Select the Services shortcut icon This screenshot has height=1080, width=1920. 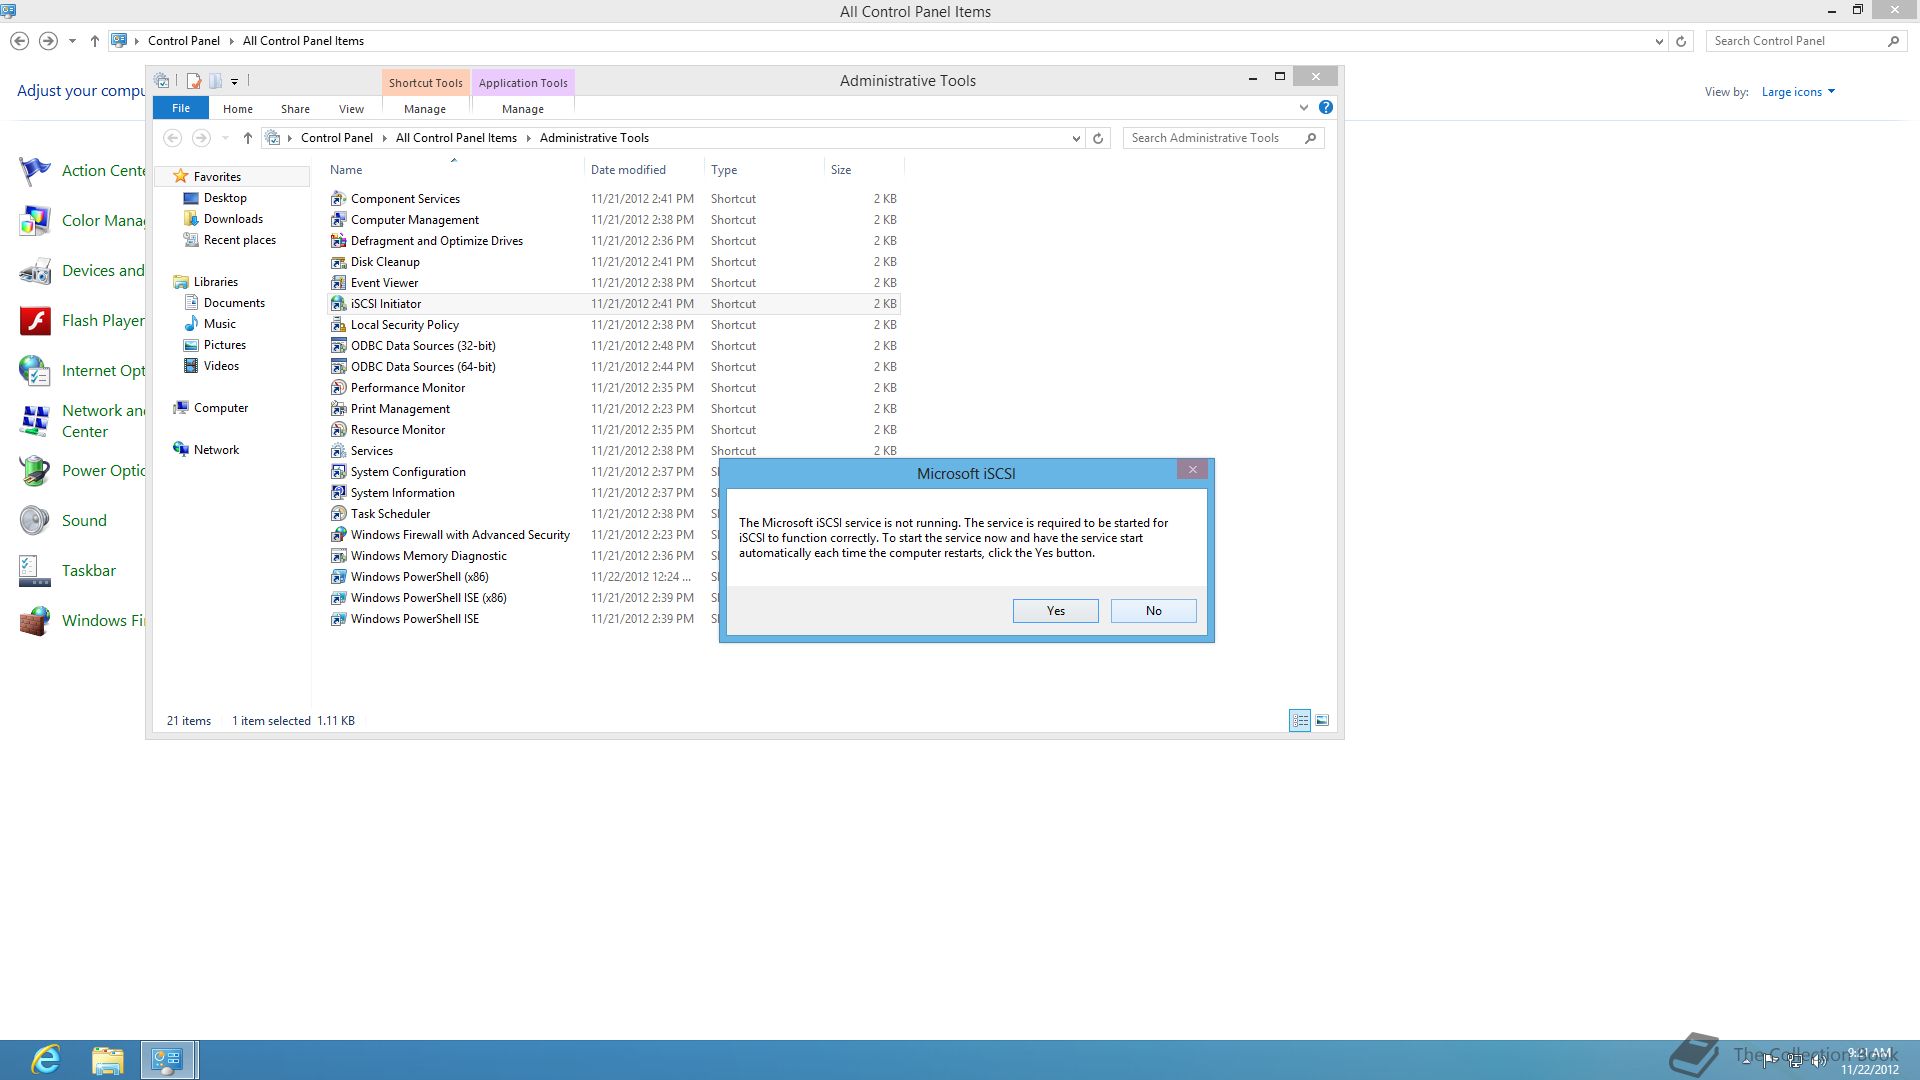click(338, 451)
